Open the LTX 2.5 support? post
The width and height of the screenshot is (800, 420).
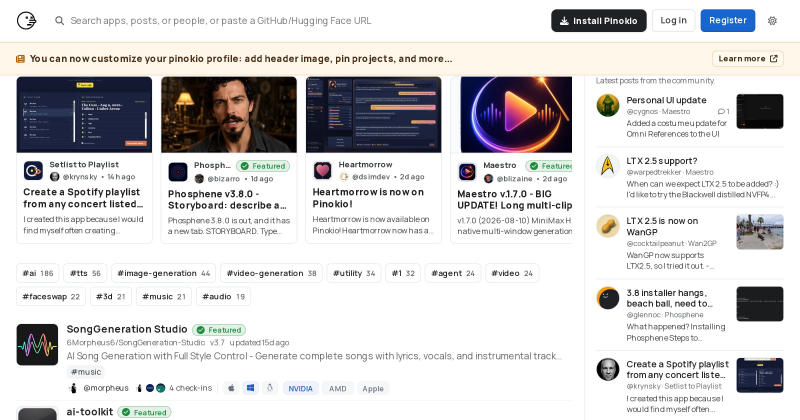coord(662,161)
